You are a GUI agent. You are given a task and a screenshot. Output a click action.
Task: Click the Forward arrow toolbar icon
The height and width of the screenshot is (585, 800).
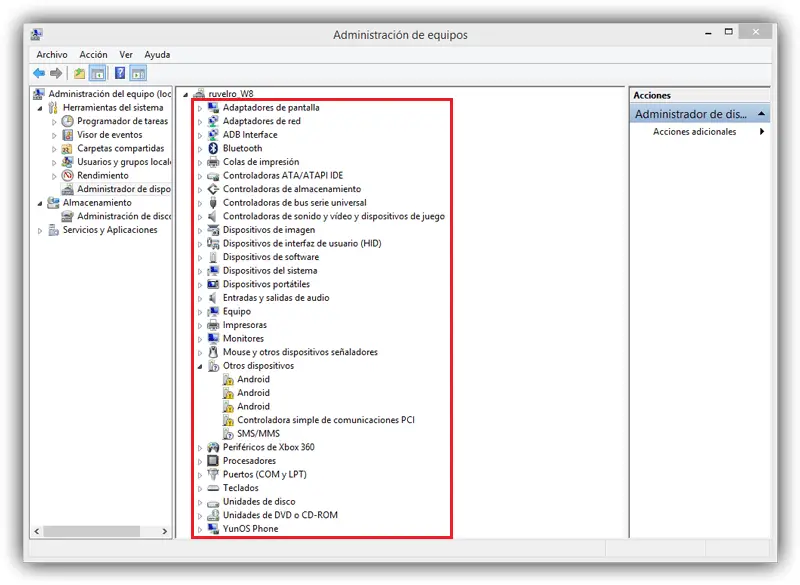56,73
